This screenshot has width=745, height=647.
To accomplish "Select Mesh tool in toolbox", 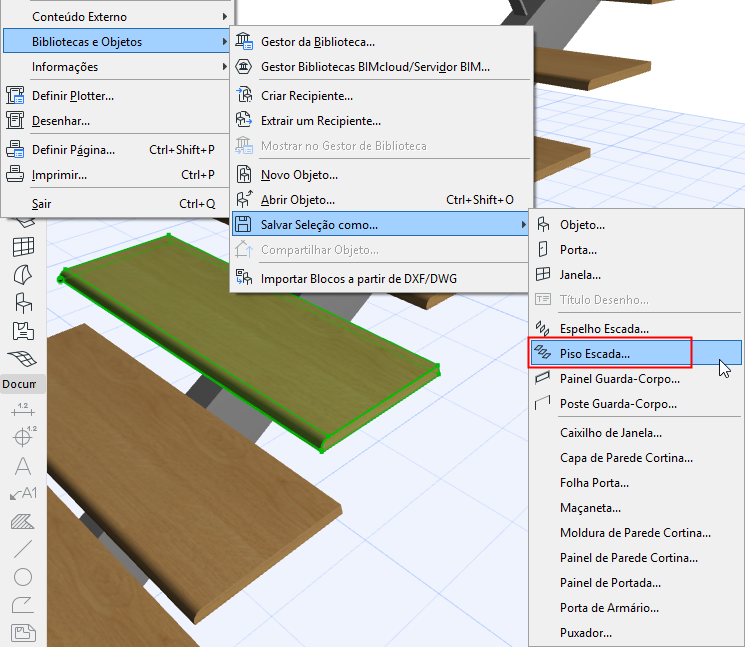I will [x=23, y=359].
